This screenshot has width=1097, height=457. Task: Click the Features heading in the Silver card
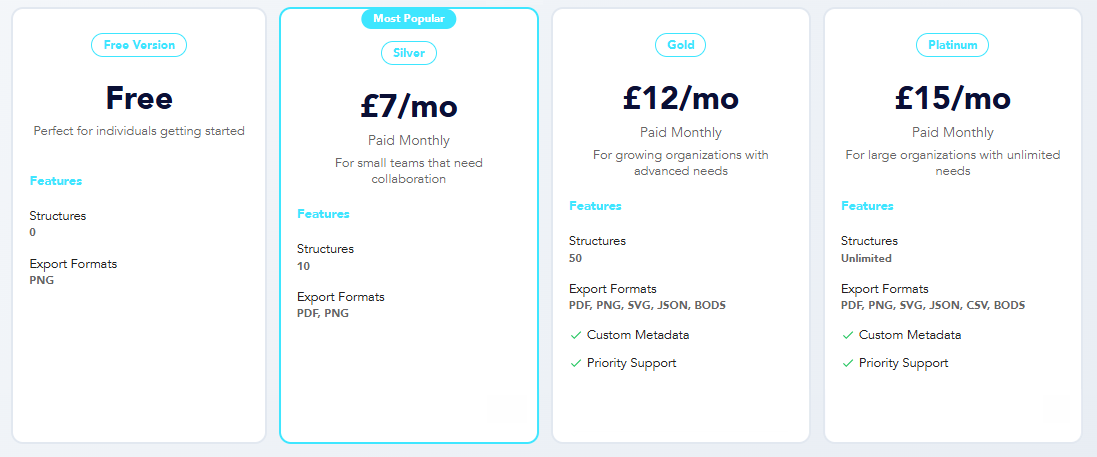tap(324, 214)
